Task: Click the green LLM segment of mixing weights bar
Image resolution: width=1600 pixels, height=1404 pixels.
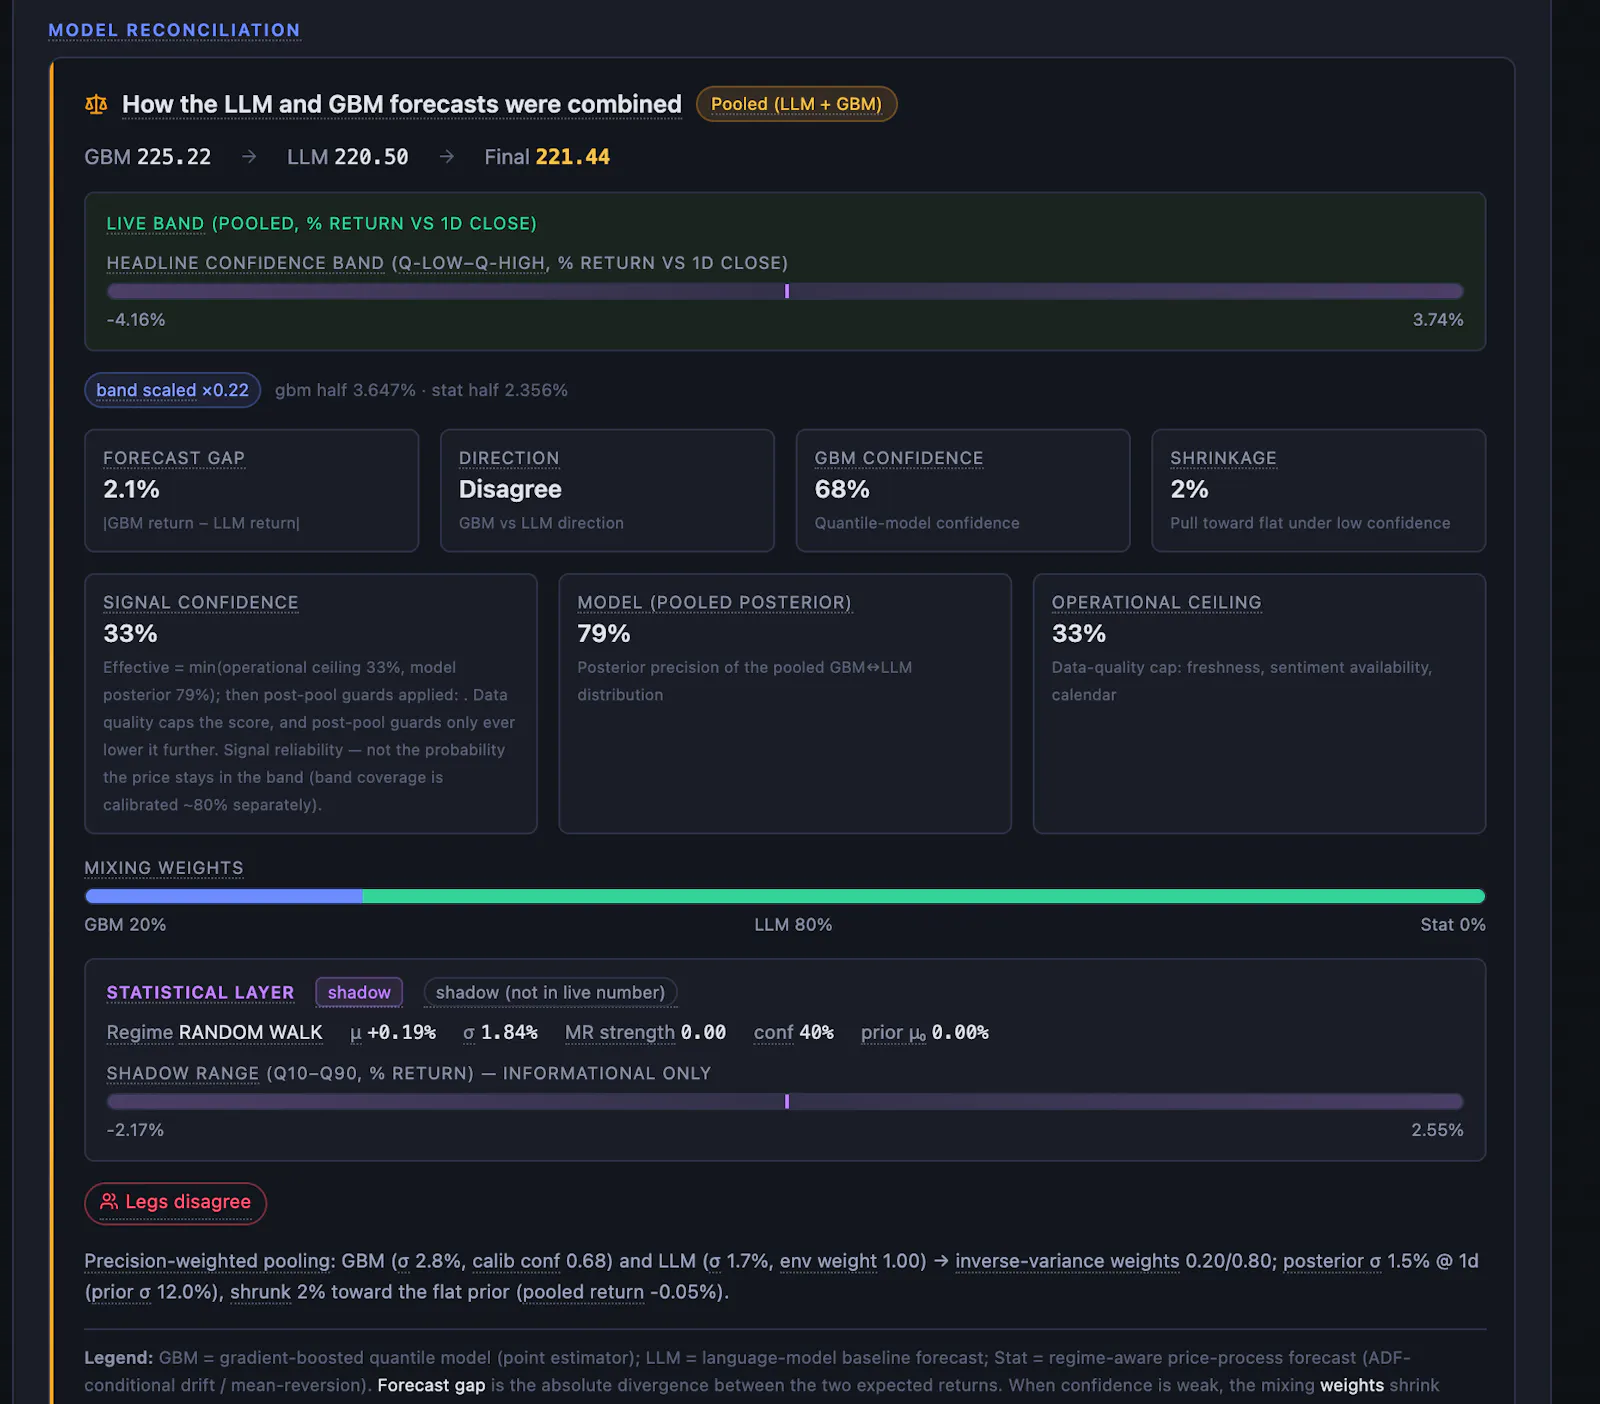Action: pos(924,896)
